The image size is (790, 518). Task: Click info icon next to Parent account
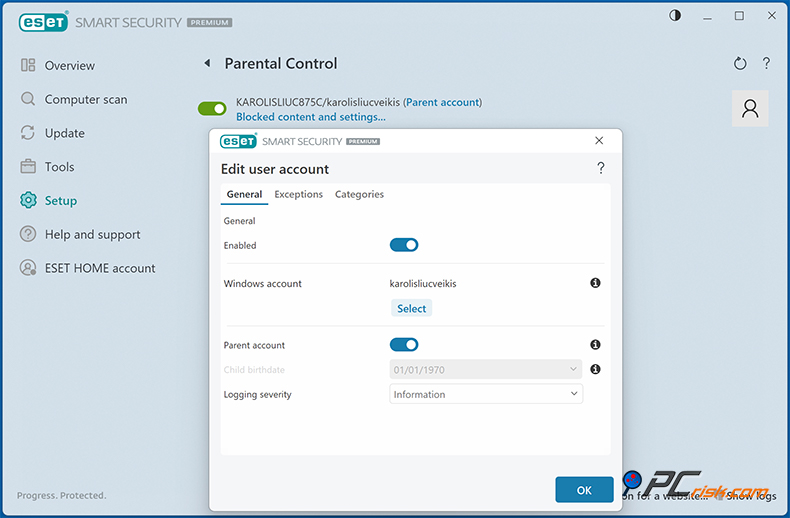[595, 345]
